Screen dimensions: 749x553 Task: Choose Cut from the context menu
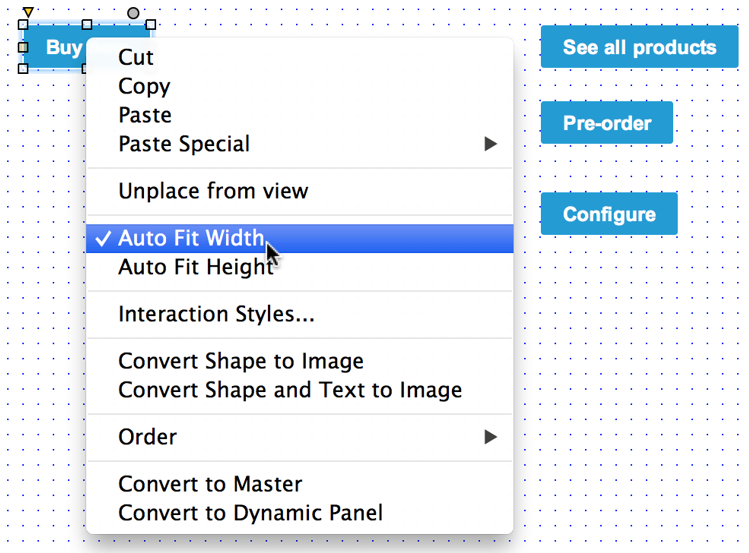pos(300,57)
